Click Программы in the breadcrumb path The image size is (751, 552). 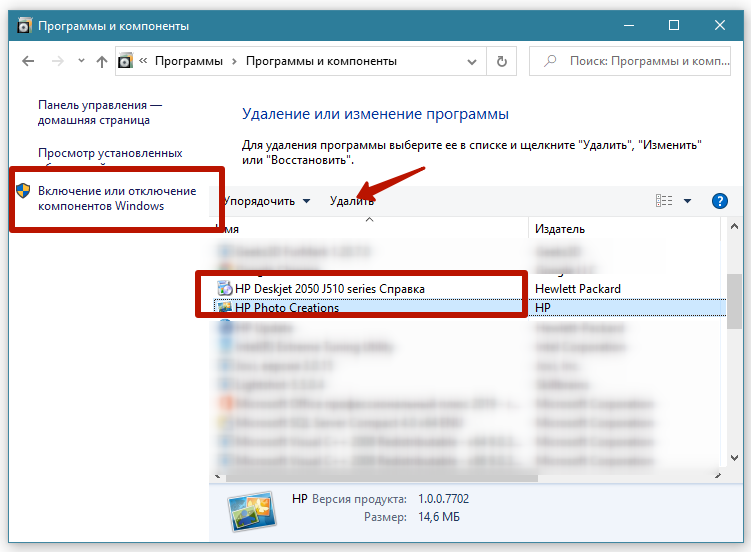(x=189, y=61)
